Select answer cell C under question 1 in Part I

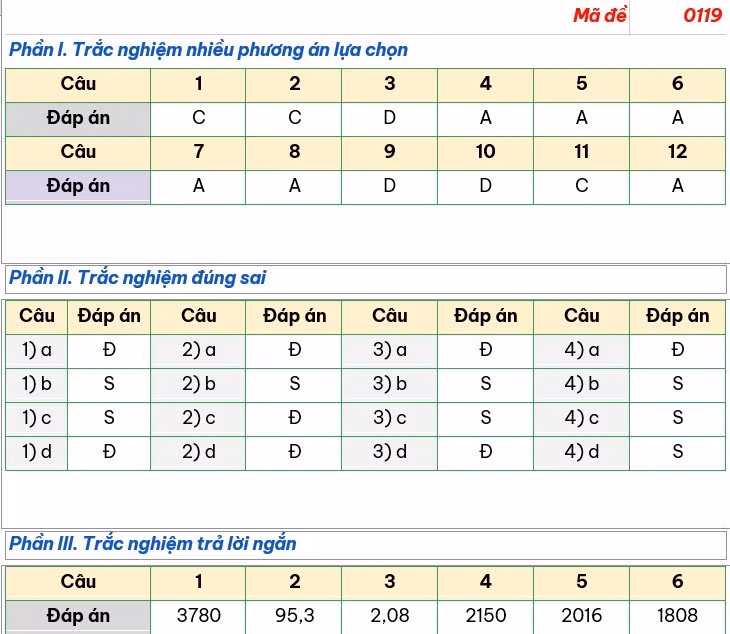coord(198,118)
